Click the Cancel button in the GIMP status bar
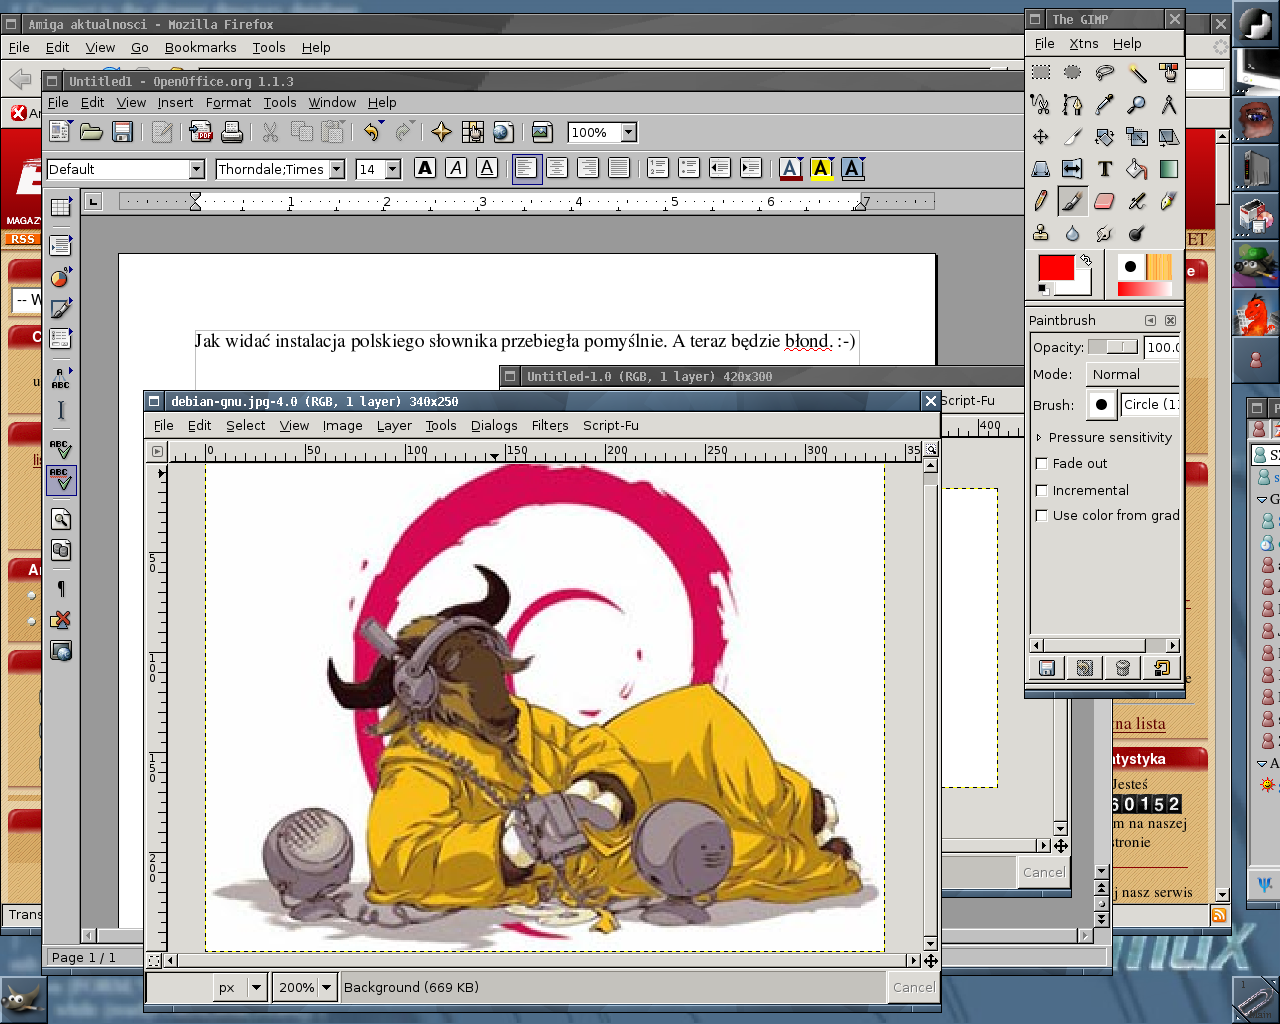This screenshot has height=1024, width=1280. [x=913, y=987]
